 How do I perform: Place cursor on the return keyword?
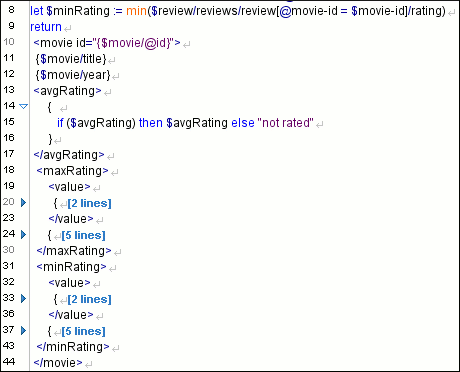pyautogui.click(x=46, y=27)
